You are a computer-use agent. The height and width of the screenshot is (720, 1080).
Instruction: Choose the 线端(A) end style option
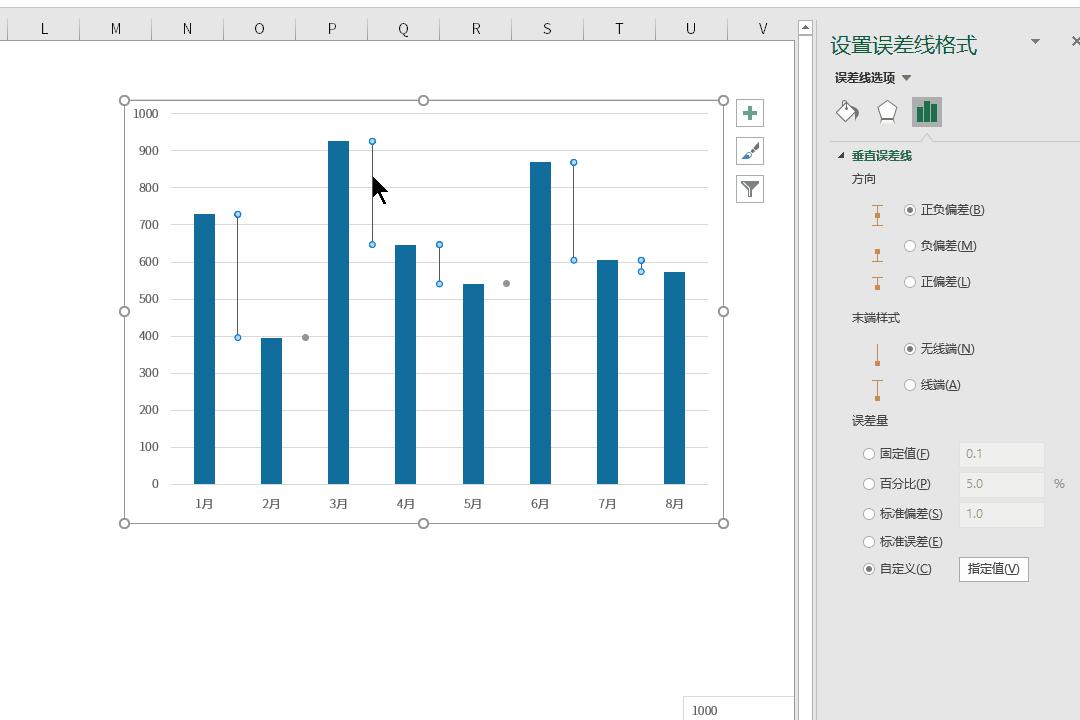[x=910, y=385]
